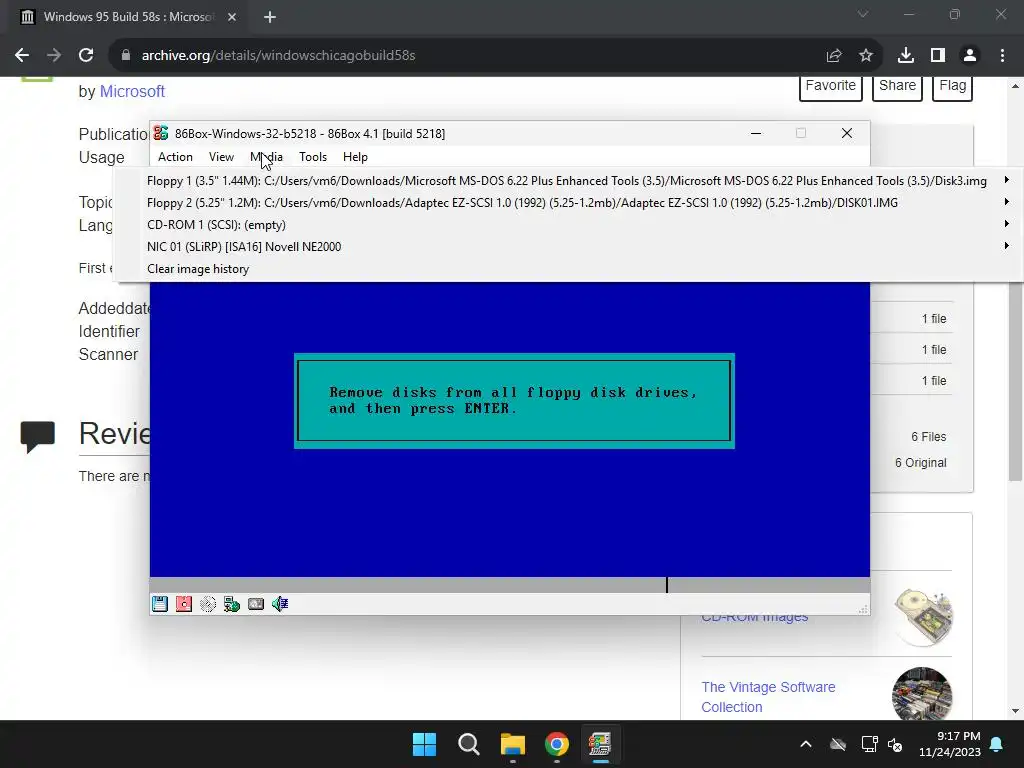Click the Chrome forward arrow
This screenshot has height=768, width=1024.
(x=54, y=56)
